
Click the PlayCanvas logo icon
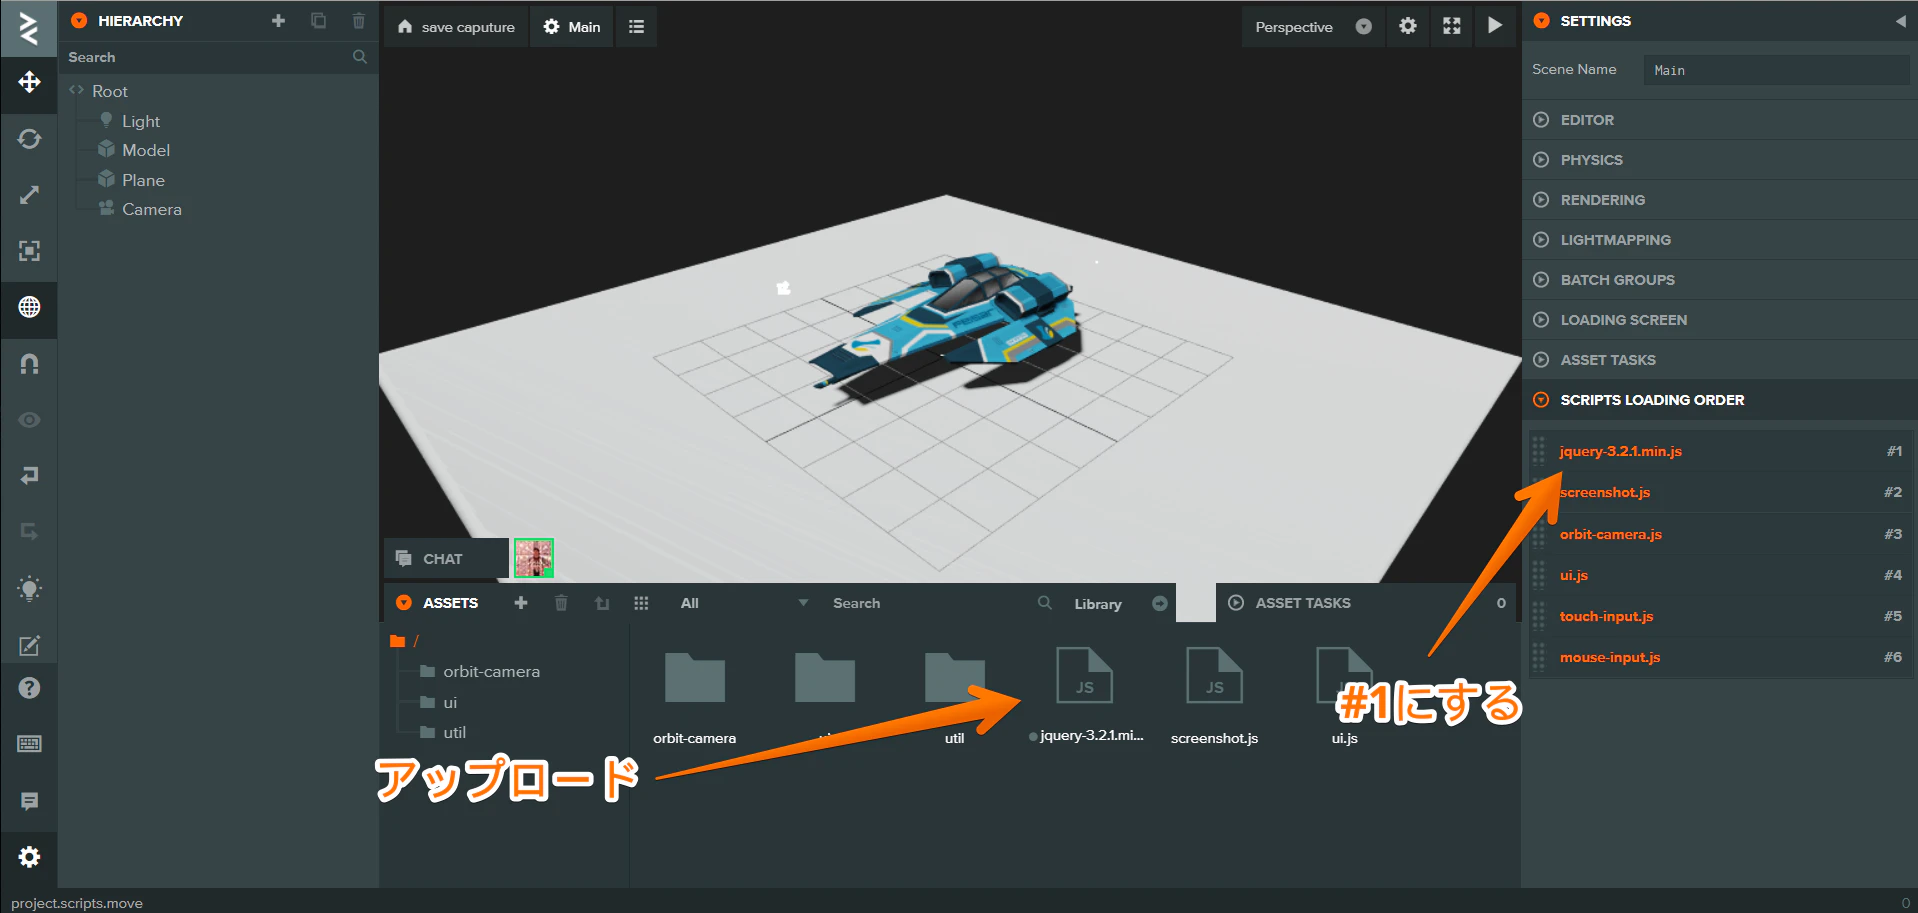(x=29, y=27)
